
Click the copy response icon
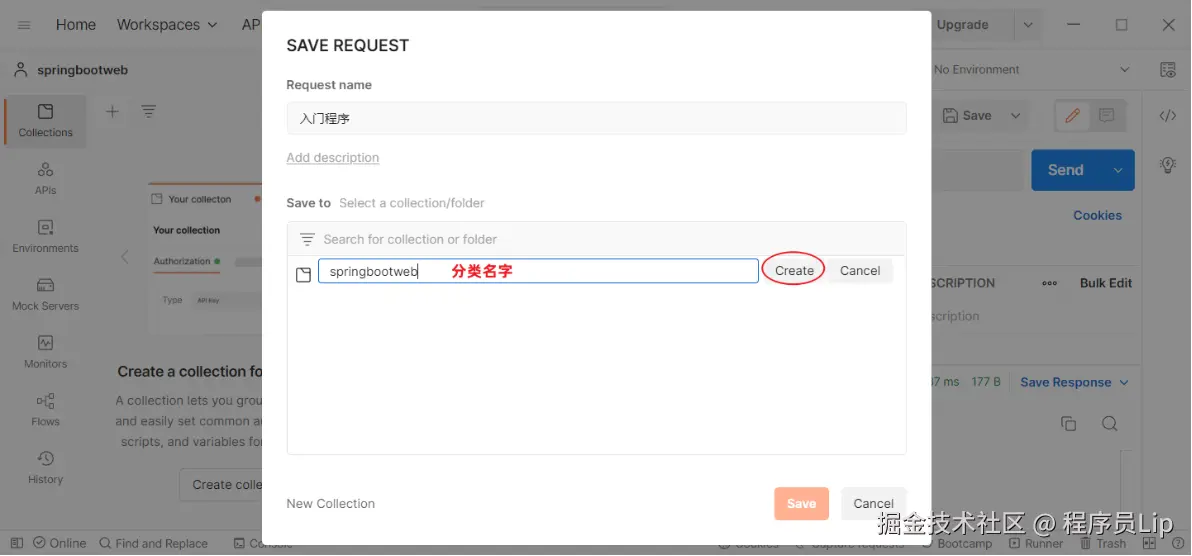1068,424
